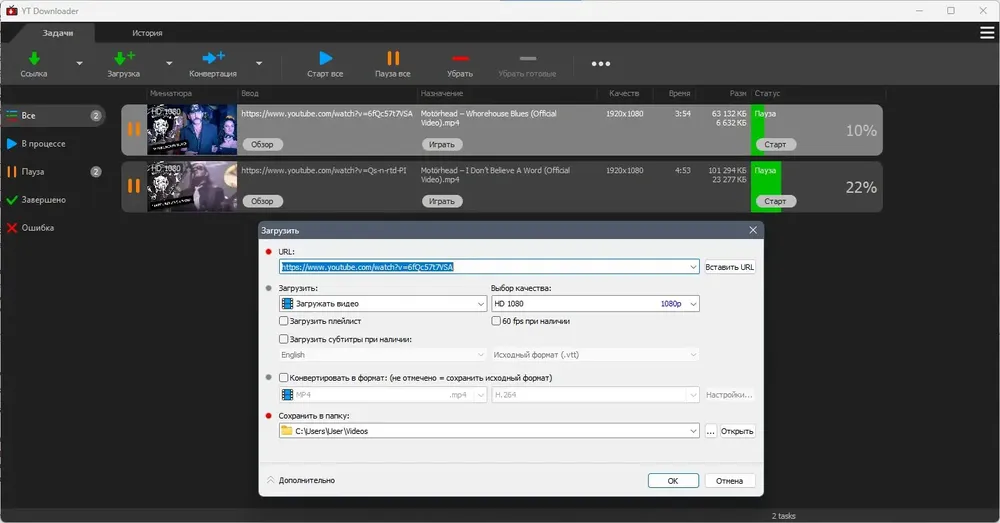Image resolution: width=1000 pixels, height=523 pixels.
Task: Click the Вставить URL button
Action: coord(730,267)
